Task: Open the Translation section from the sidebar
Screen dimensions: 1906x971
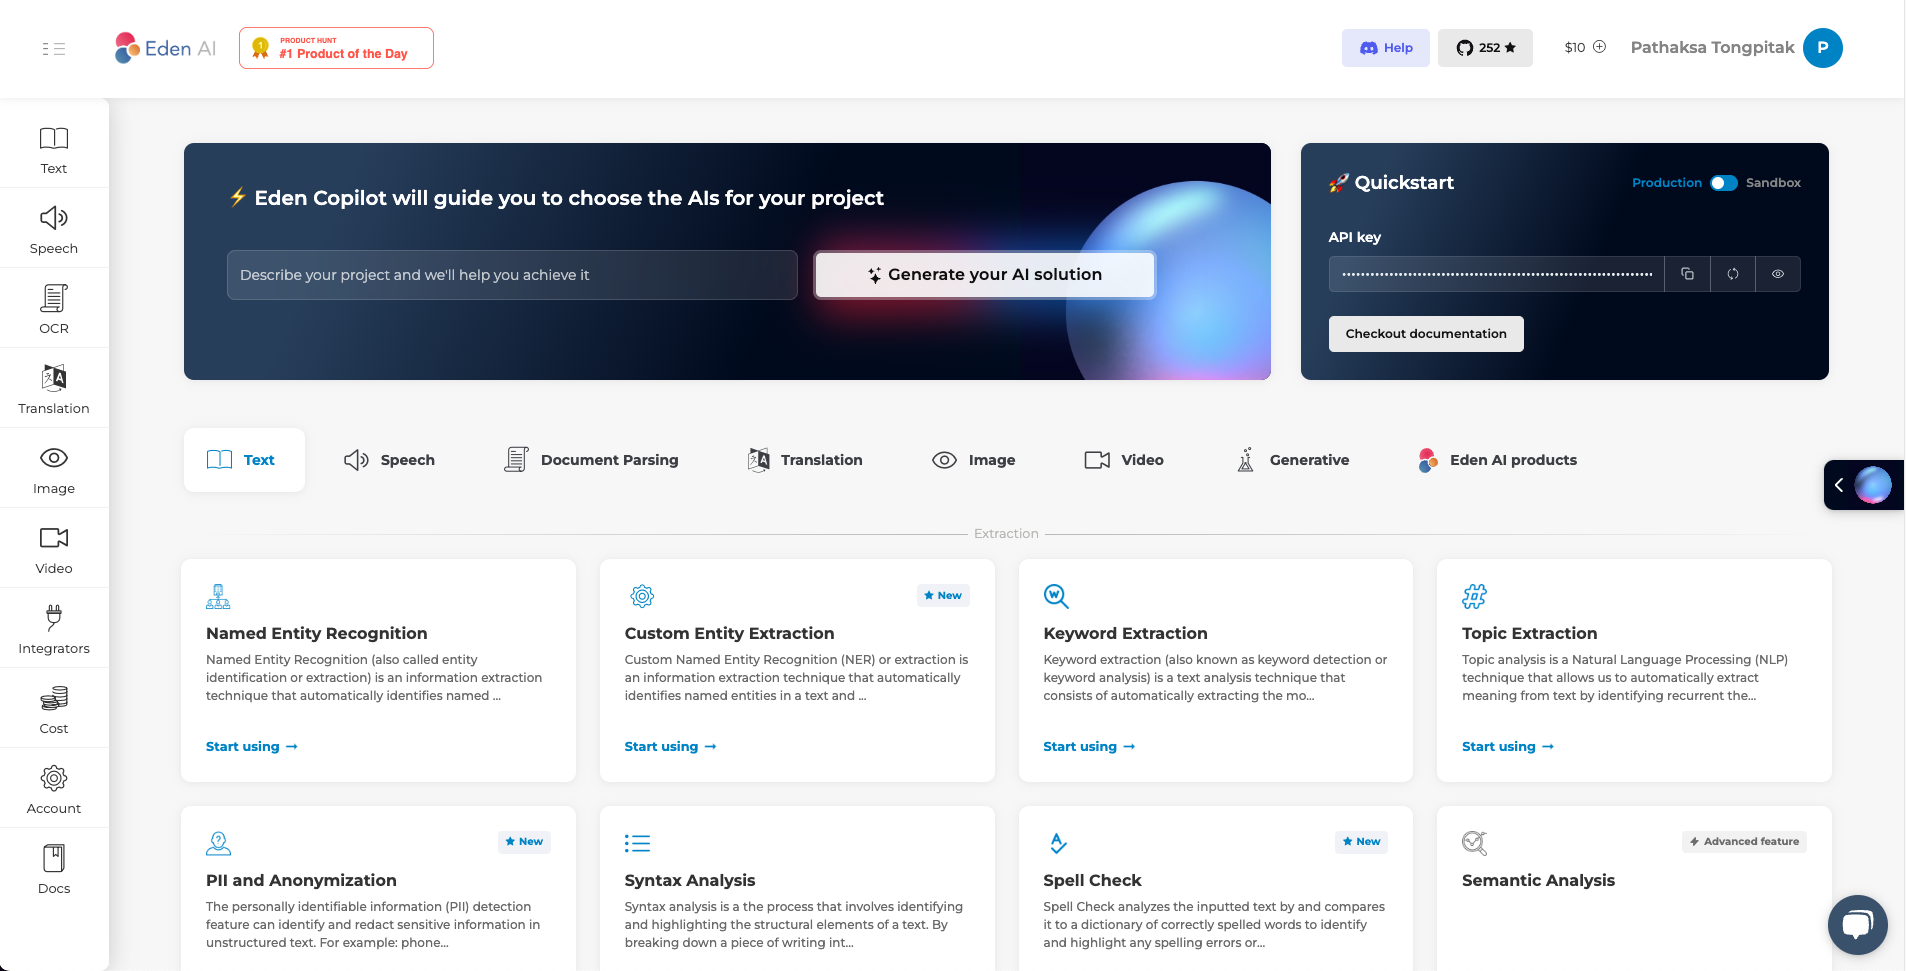Action: coord(54,387)
